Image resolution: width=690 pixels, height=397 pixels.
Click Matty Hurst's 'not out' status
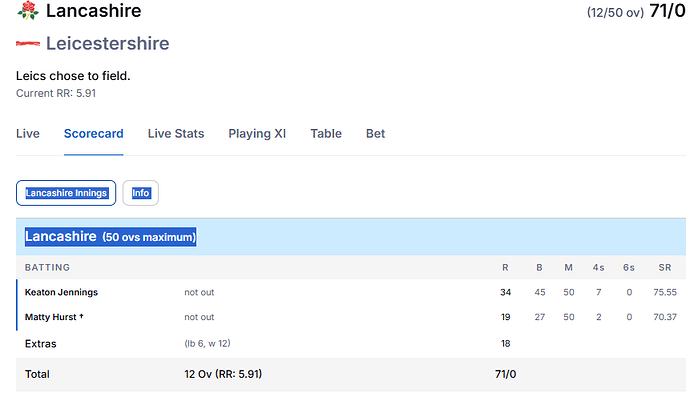(199, 317)
